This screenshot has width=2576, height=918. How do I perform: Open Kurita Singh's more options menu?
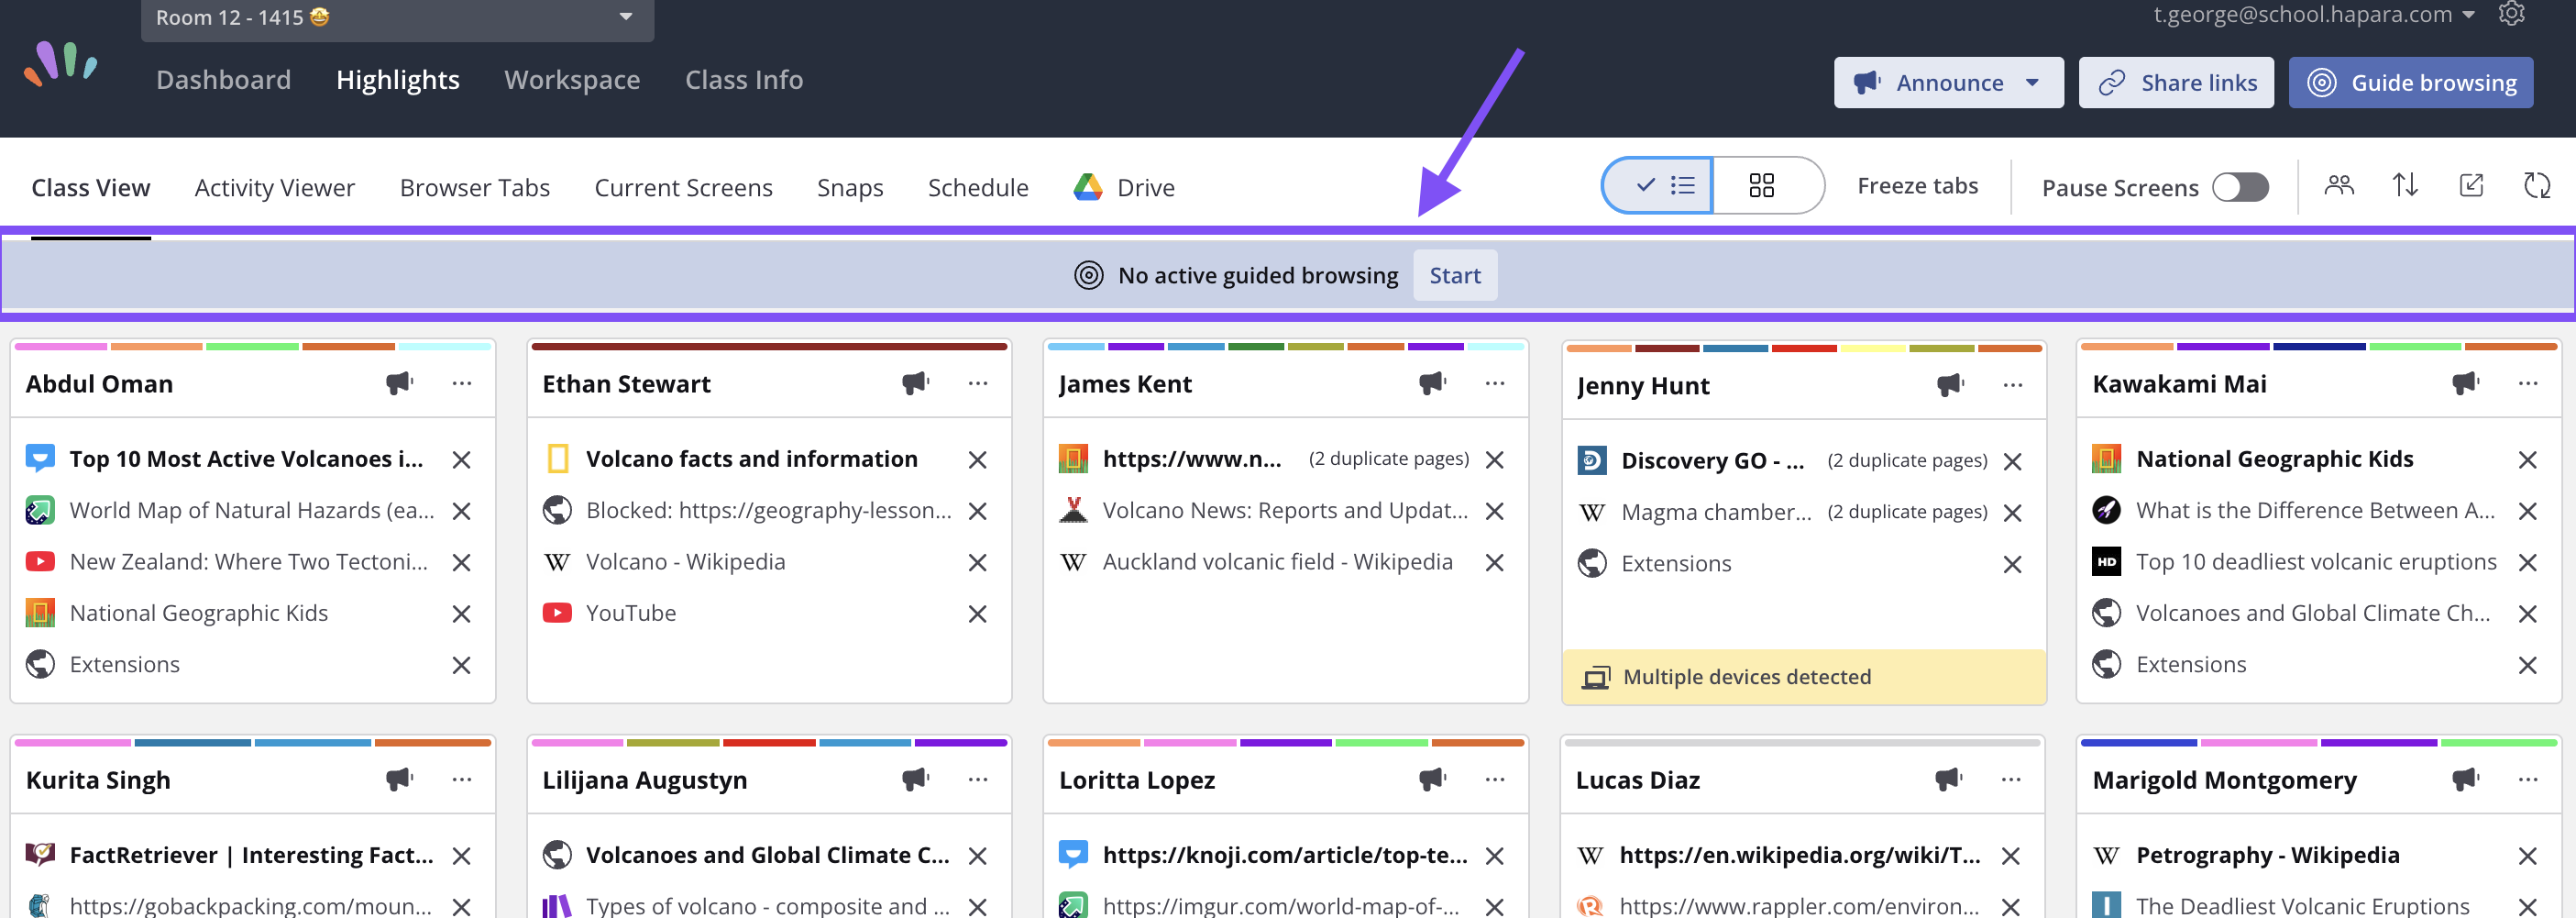click(x=461, y=779)
